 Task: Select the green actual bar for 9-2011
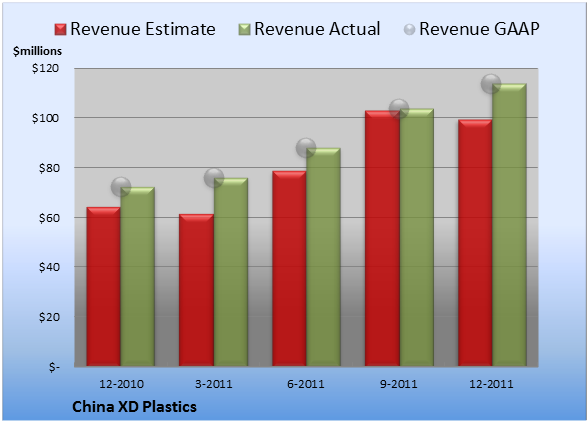[417, 237]
